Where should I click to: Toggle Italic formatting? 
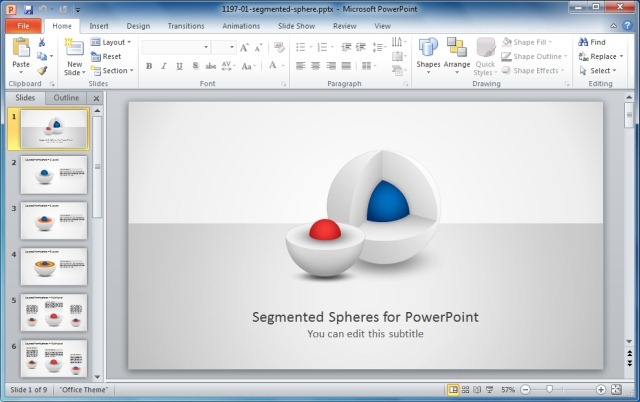tap(164, 66)
